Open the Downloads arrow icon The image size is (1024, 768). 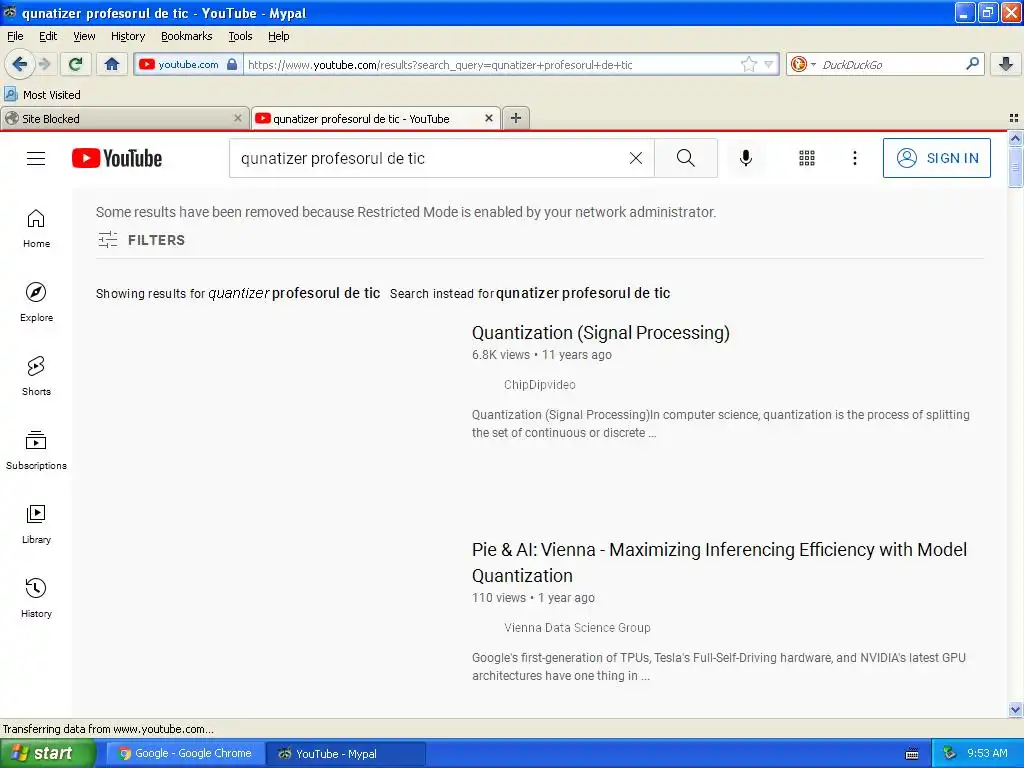[x=1006, y=63]
